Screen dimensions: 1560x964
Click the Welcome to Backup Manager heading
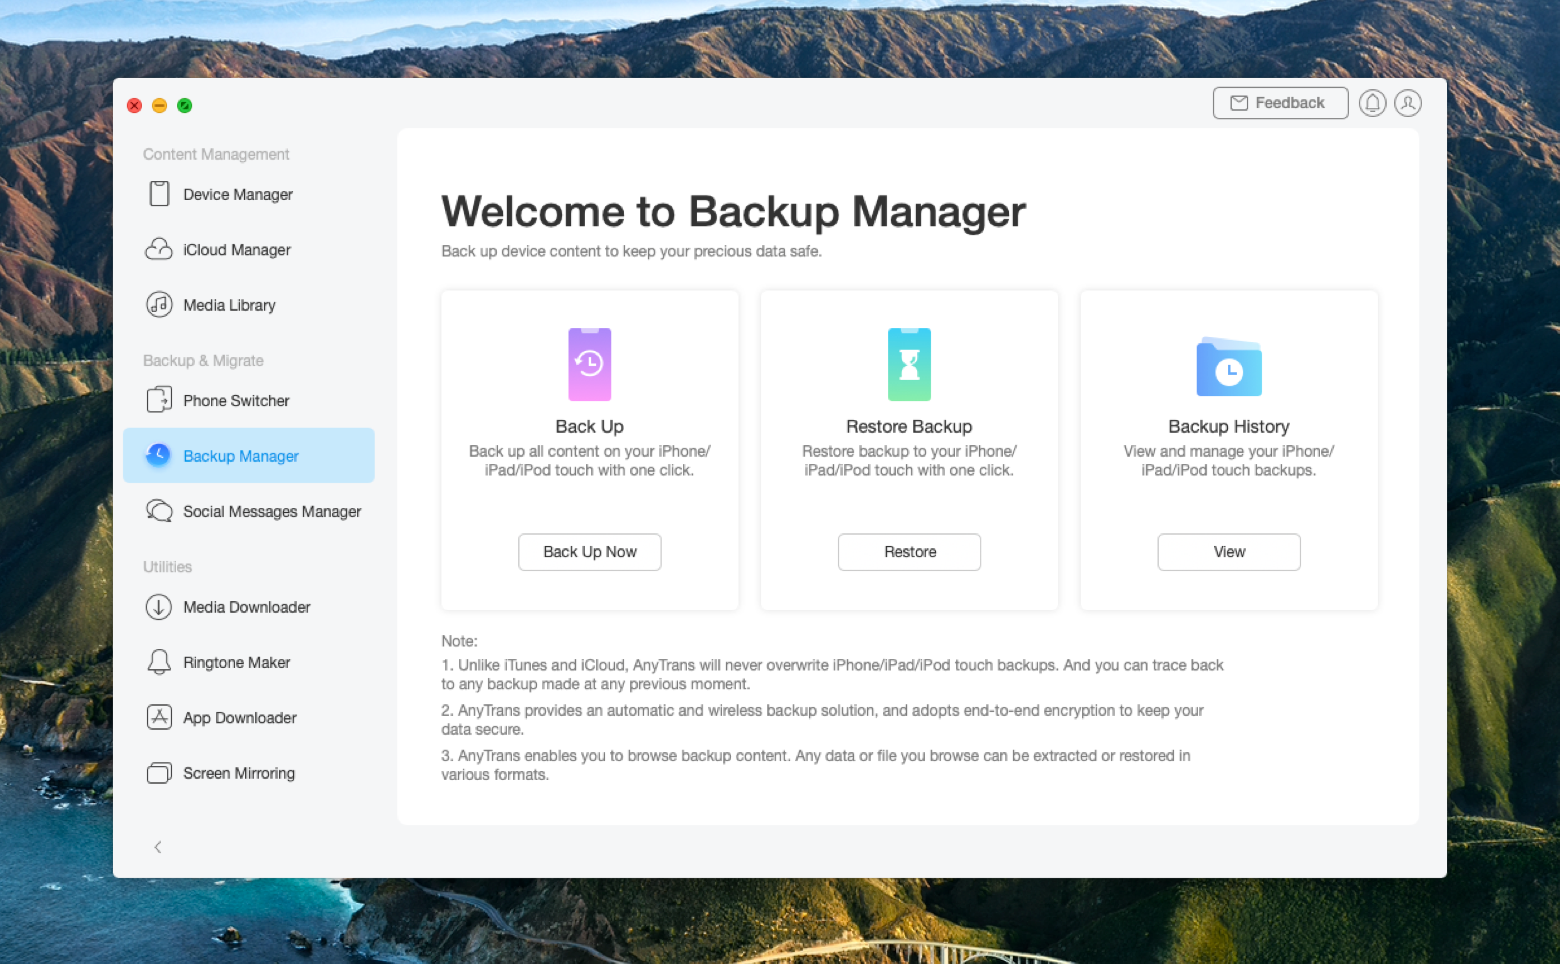(734, 212)
